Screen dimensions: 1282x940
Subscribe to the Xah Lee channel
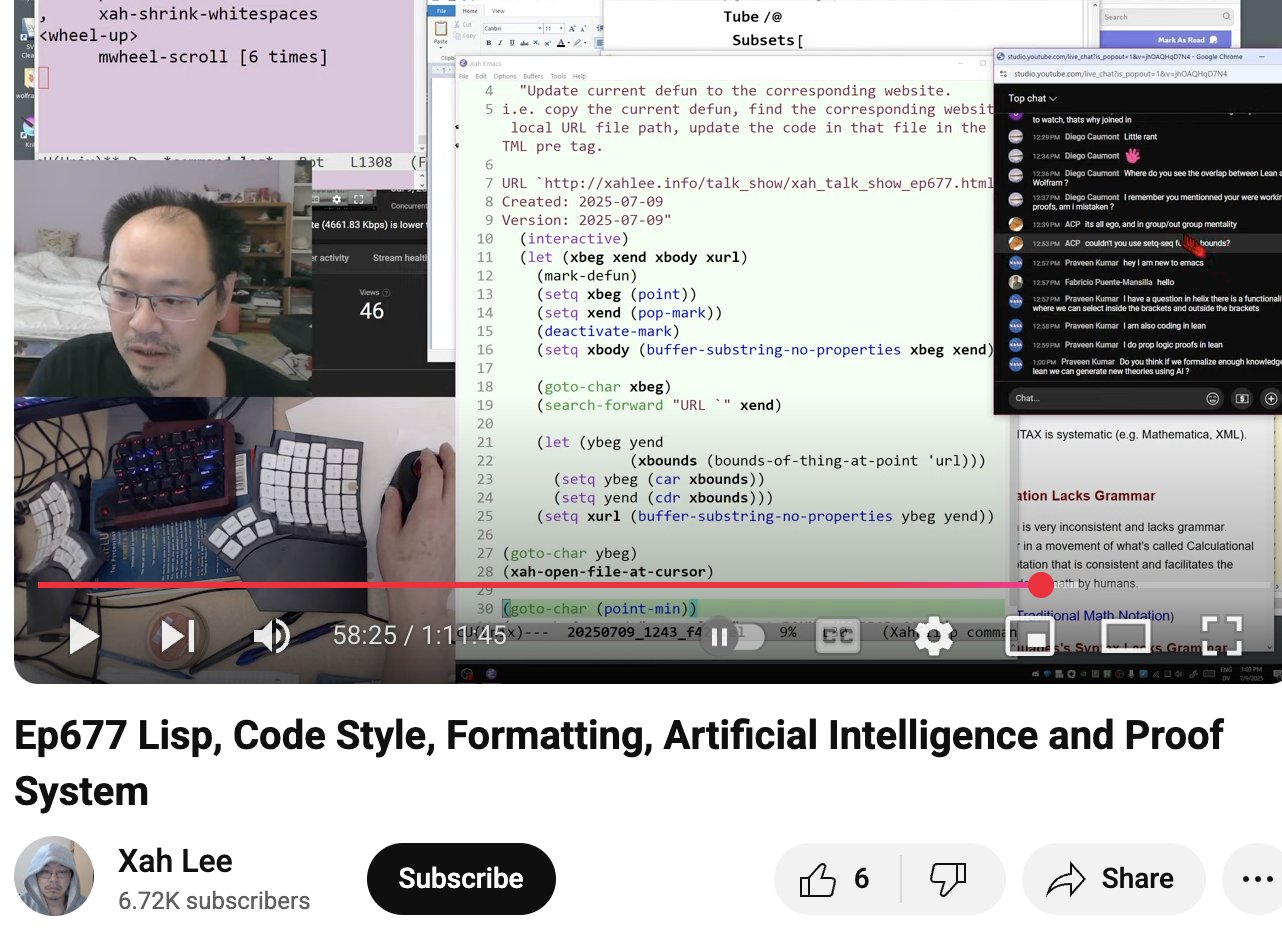(461, 878)
